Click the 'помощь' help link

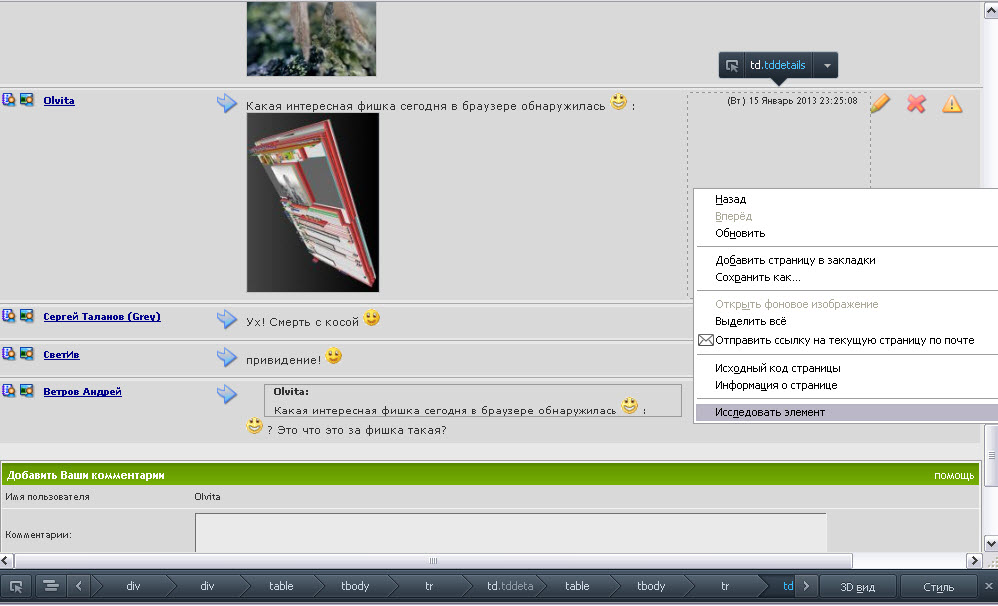(x=953, y=475)
